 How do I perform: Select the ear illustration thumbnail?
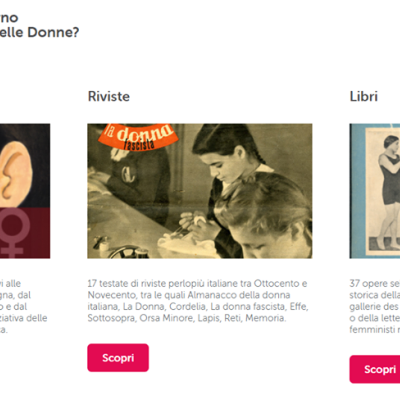(x=25, y=191)
